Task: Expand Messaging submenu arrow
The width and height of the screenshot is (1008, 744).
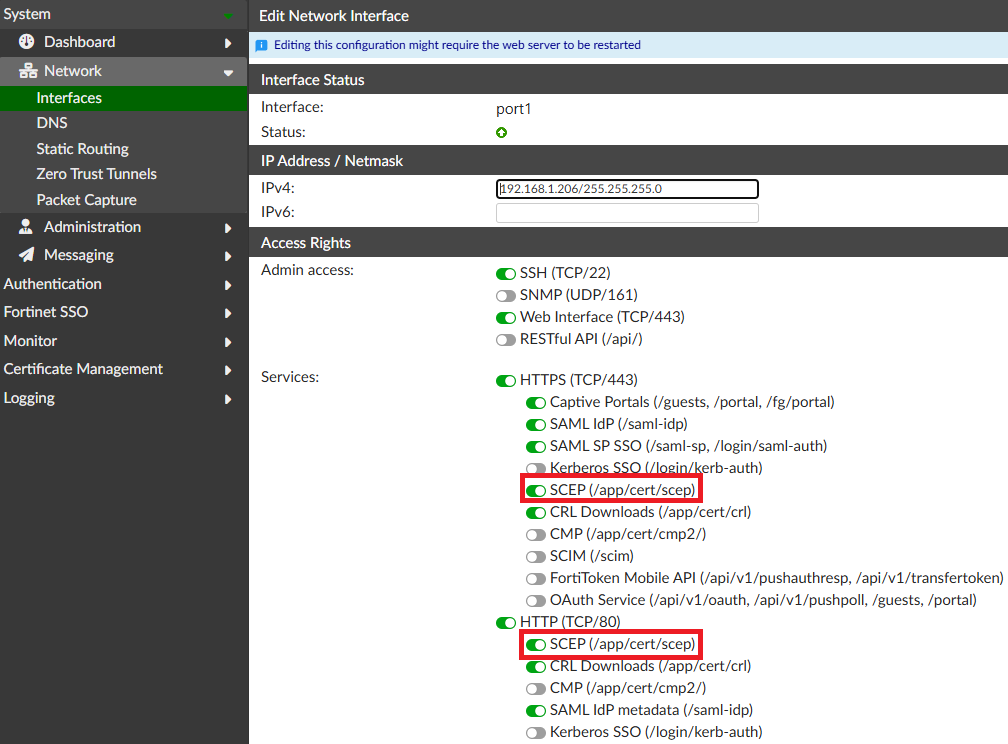Action: coord(228,257)
